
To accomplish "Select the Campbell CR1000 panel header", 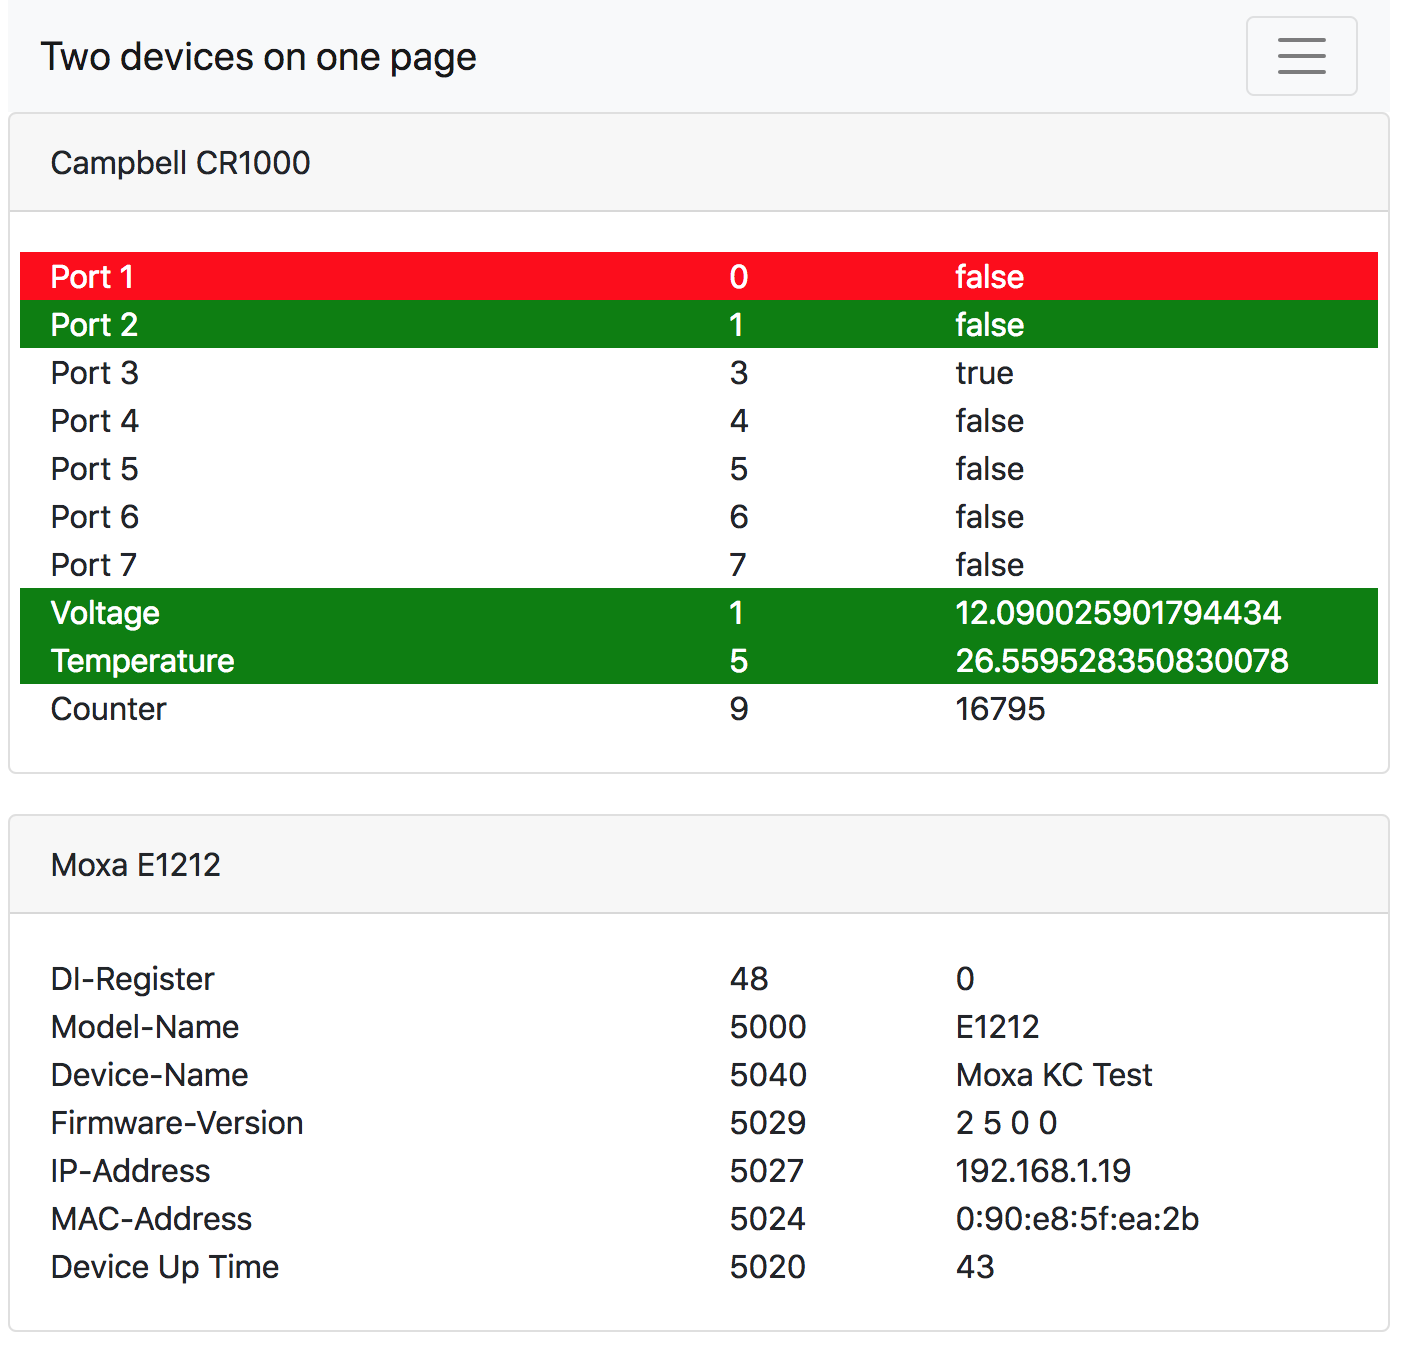I will (x=699, y=163).
